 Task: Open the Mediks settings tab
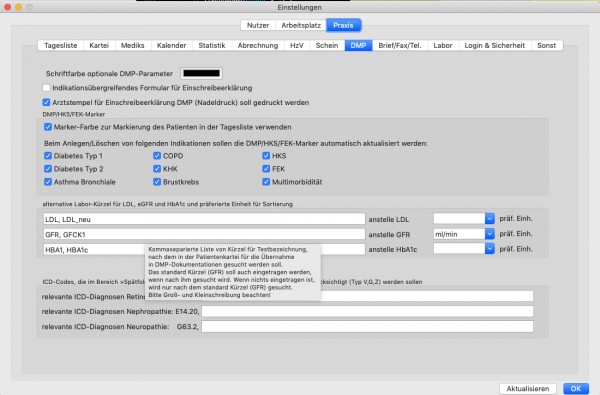pyautogui.click(x=133, y=45)
